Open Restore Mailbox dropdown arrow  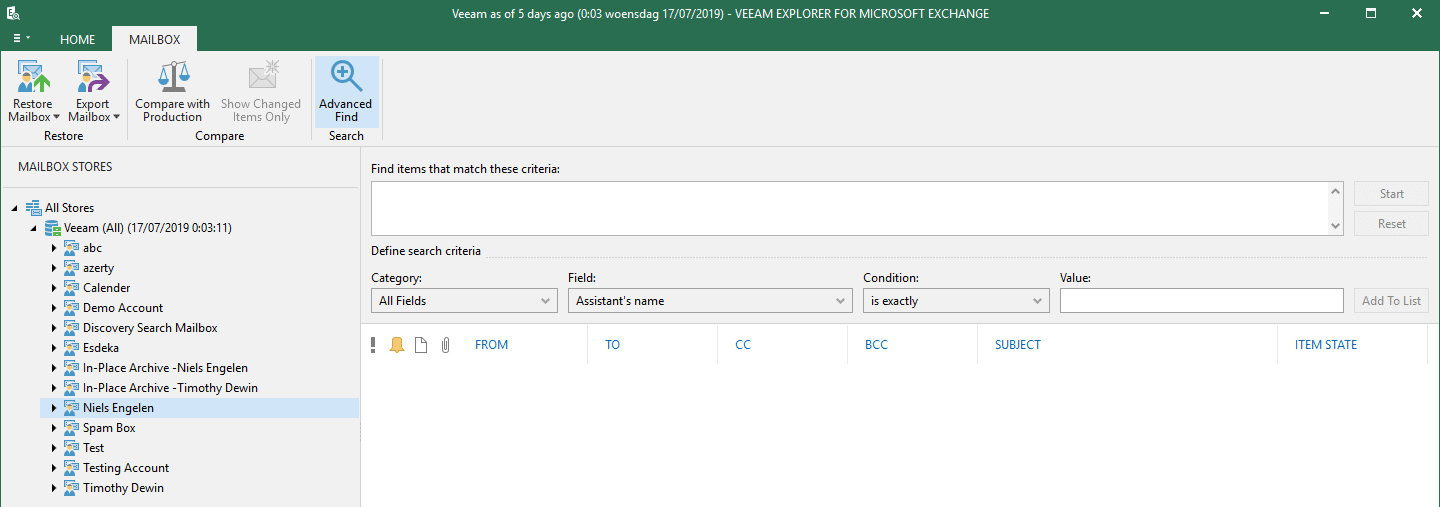point(56,117)
